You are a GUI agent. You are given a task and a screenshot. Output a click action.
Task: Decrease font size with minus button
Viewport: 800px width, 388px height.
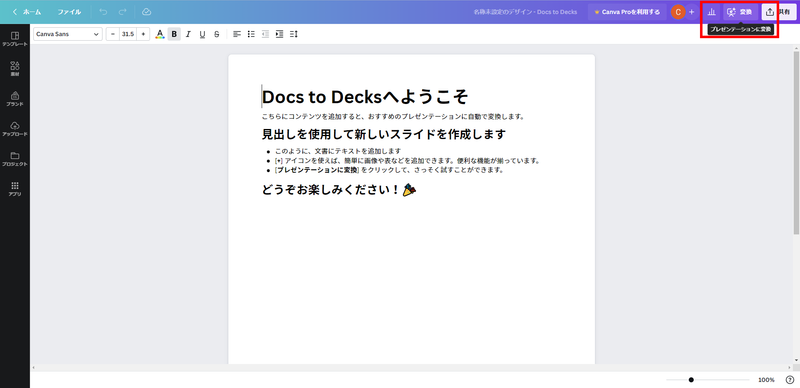[113, 34]
